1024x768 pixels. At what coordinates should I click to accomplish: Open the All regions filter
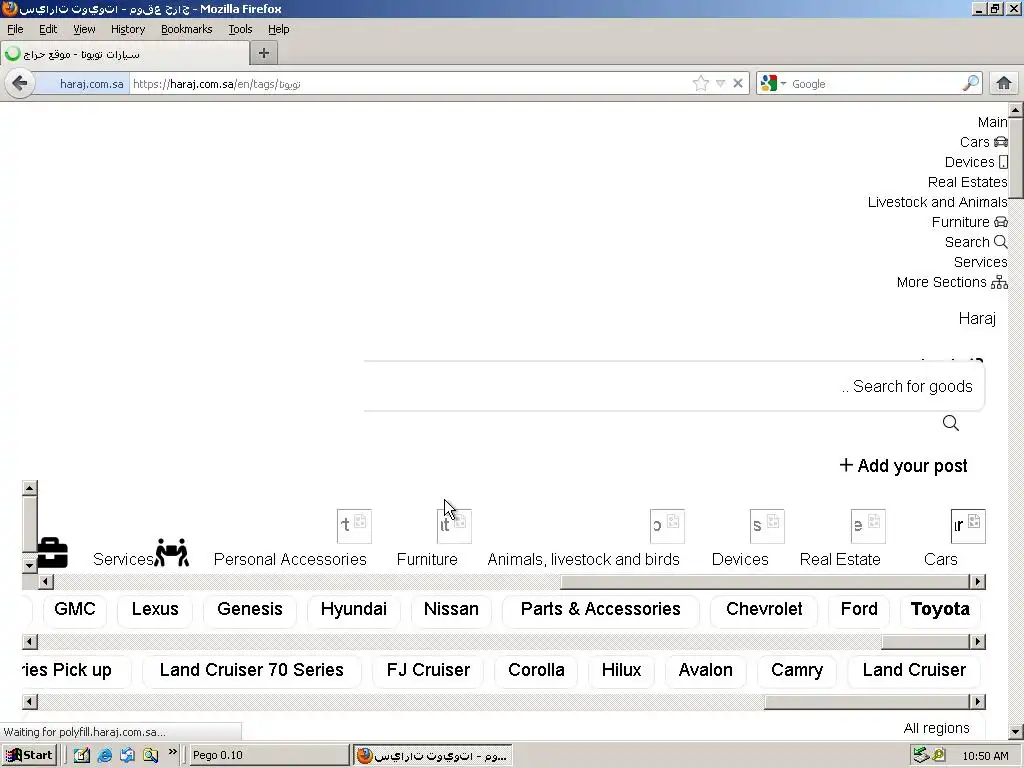936,728
